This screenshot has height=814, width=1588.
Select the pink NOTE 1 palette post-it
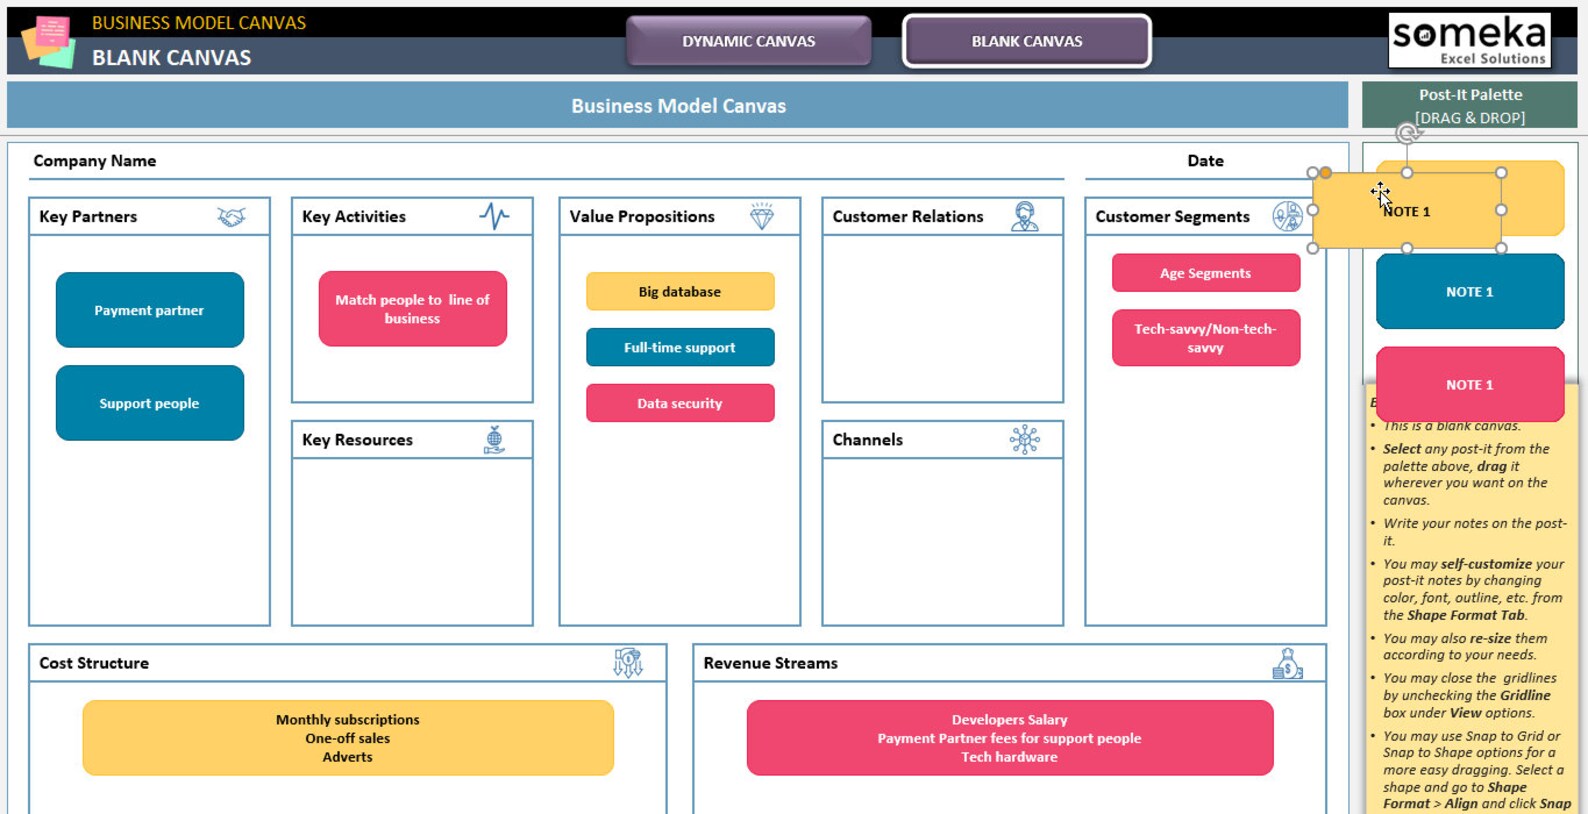tap(1470, 384)
